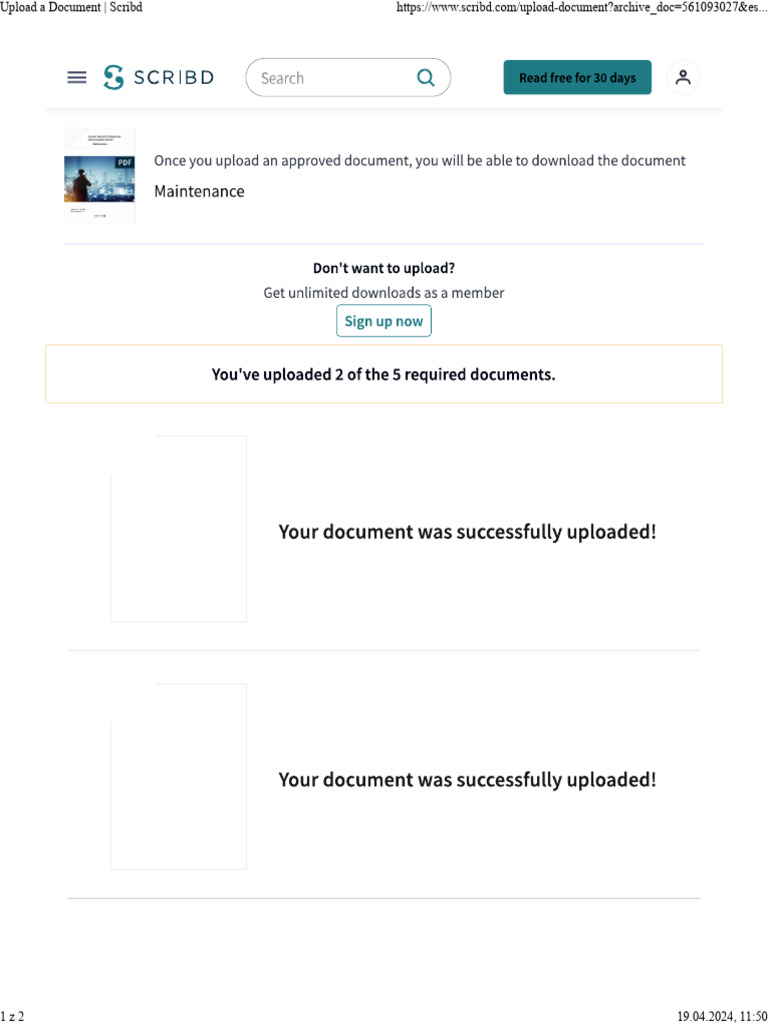Open the user profile account icon

683,78
